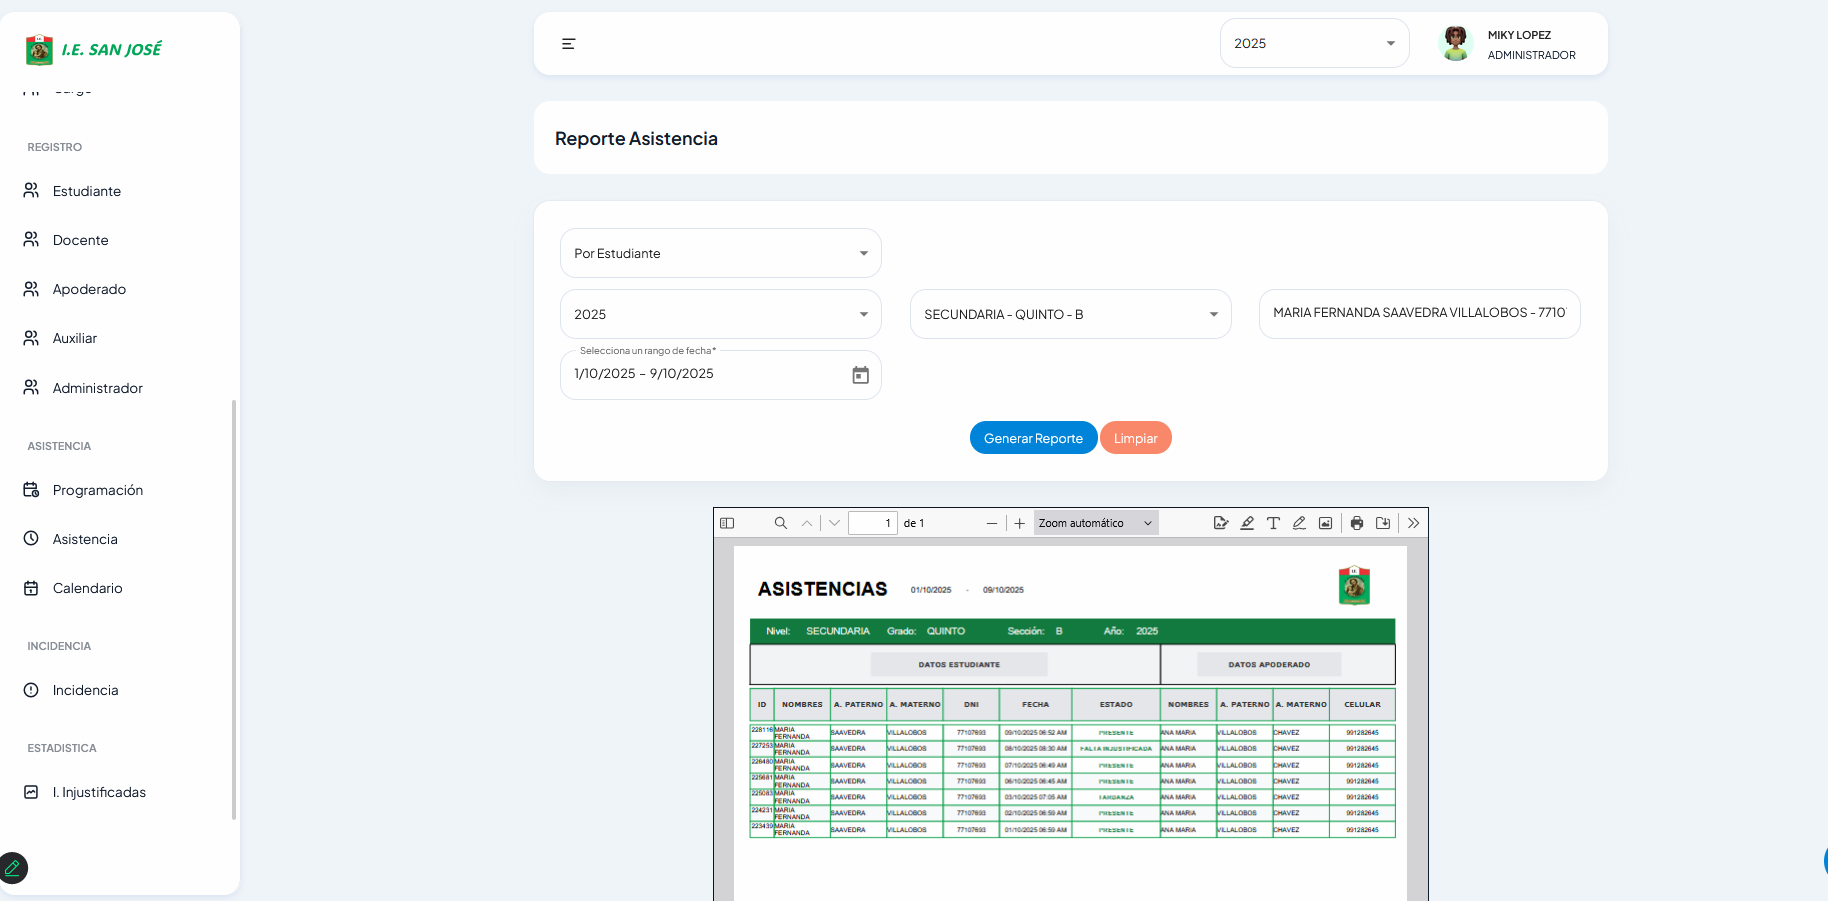Open the Estudiante menu in sidebar
Image resolution: width=1828 pixels, height=901 pixels.
(87, 191)
